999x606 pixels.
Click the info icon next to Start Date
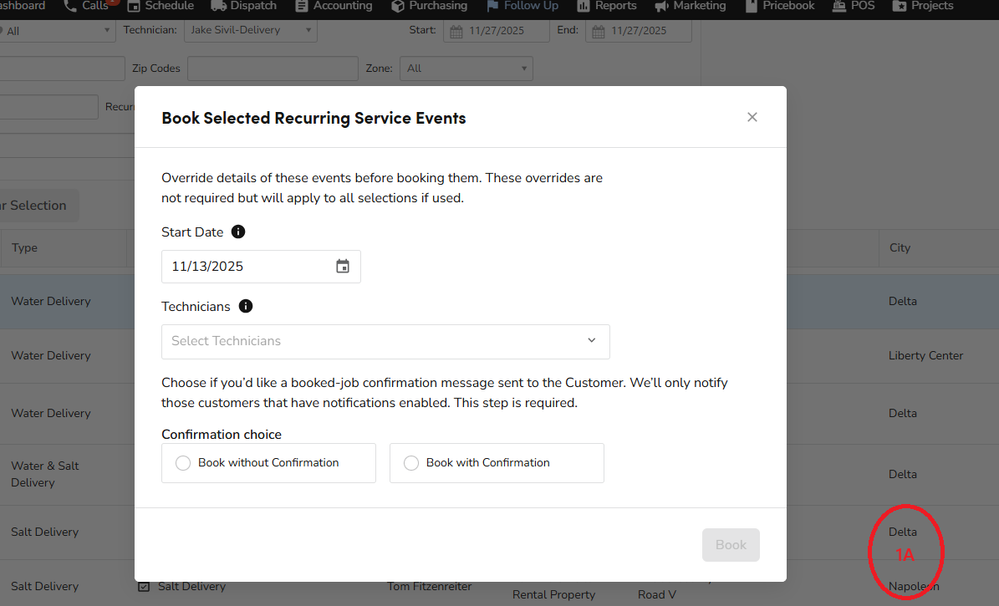tap(238, 232)
